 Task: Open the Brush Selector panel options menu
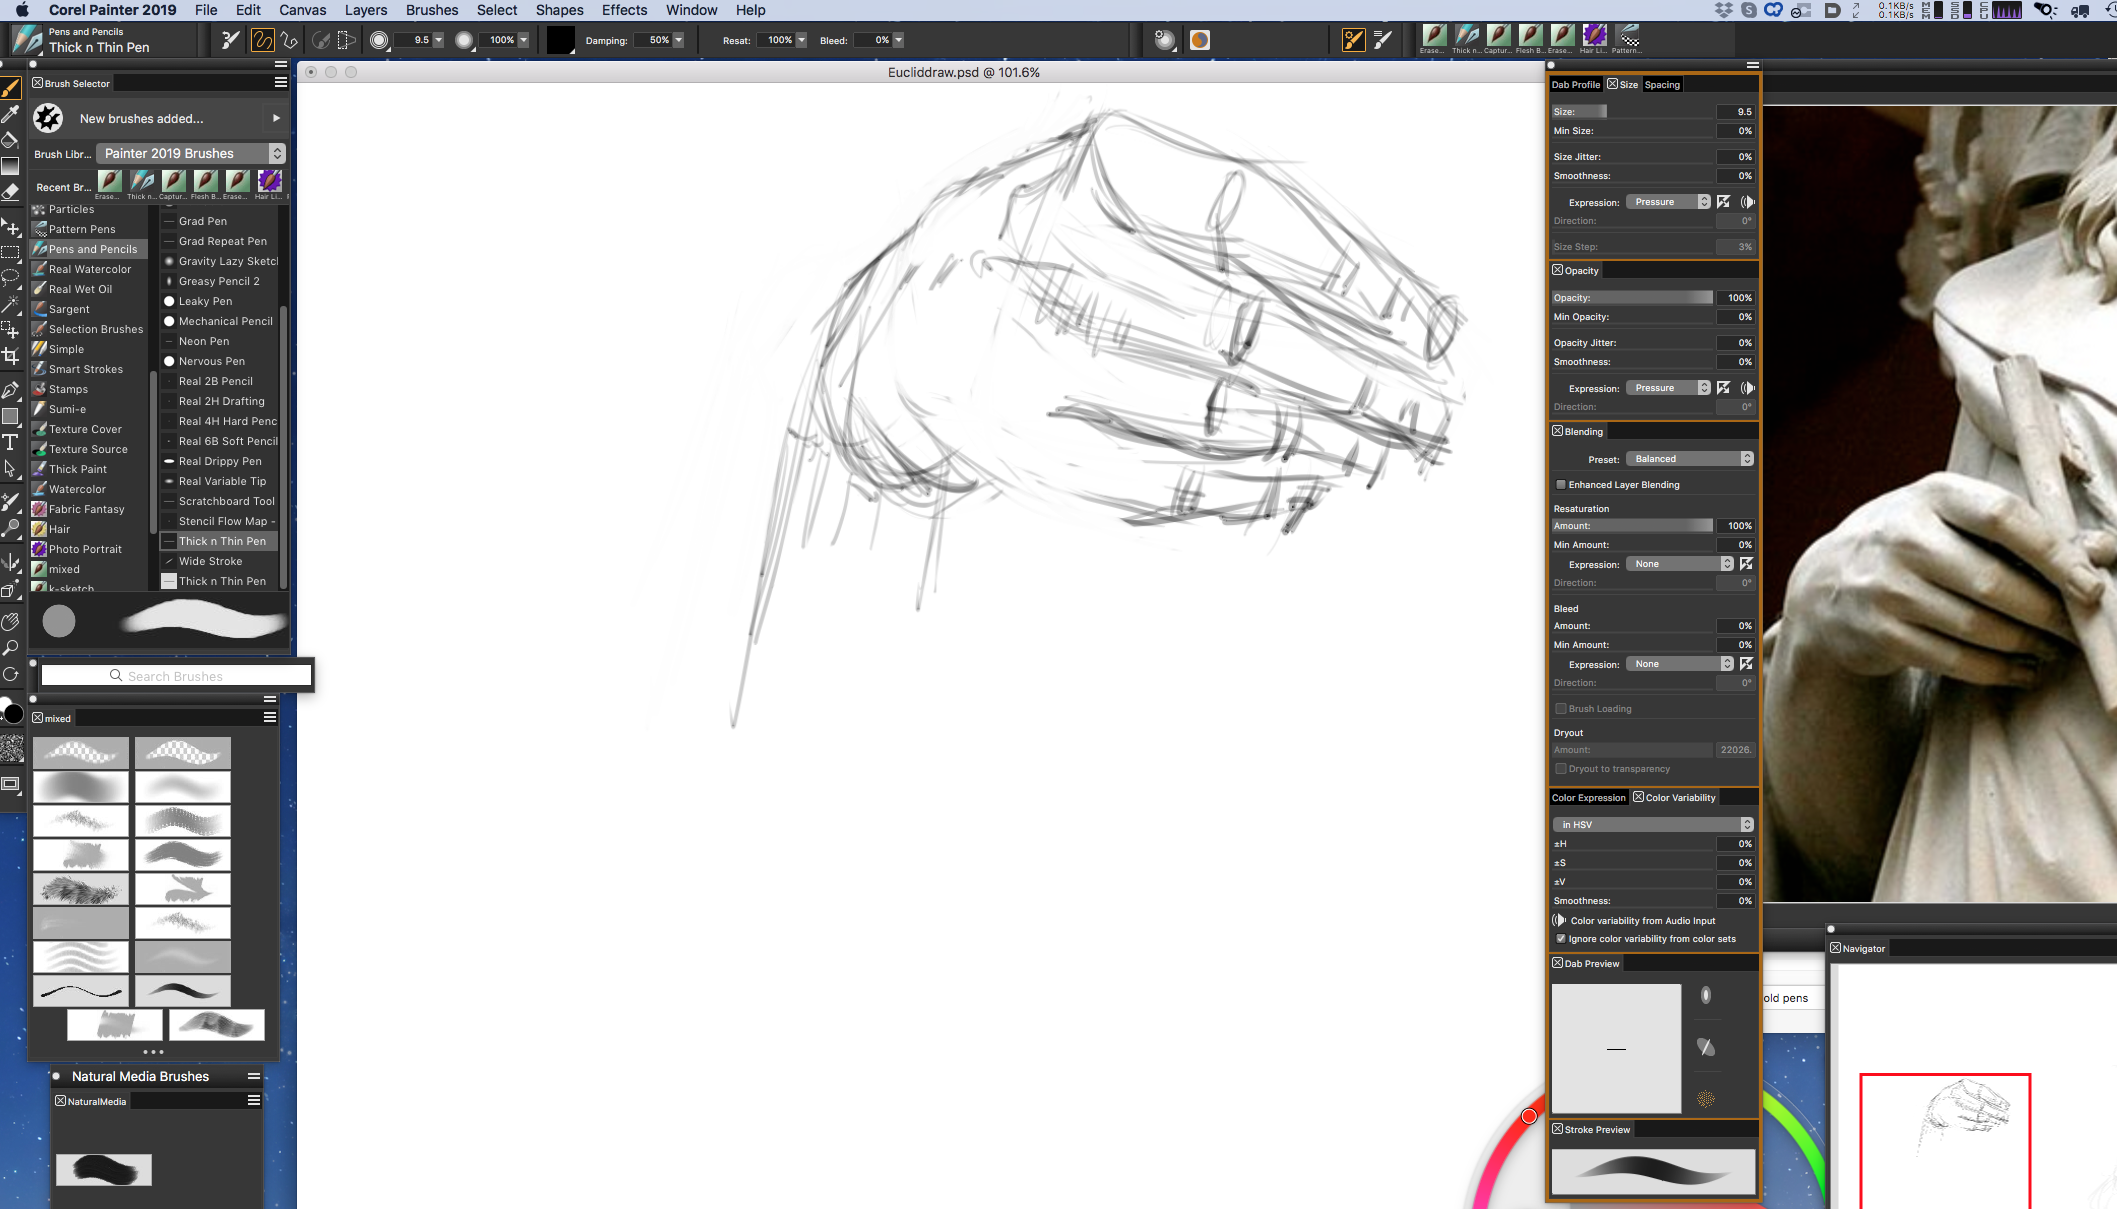tap(281, 83)
